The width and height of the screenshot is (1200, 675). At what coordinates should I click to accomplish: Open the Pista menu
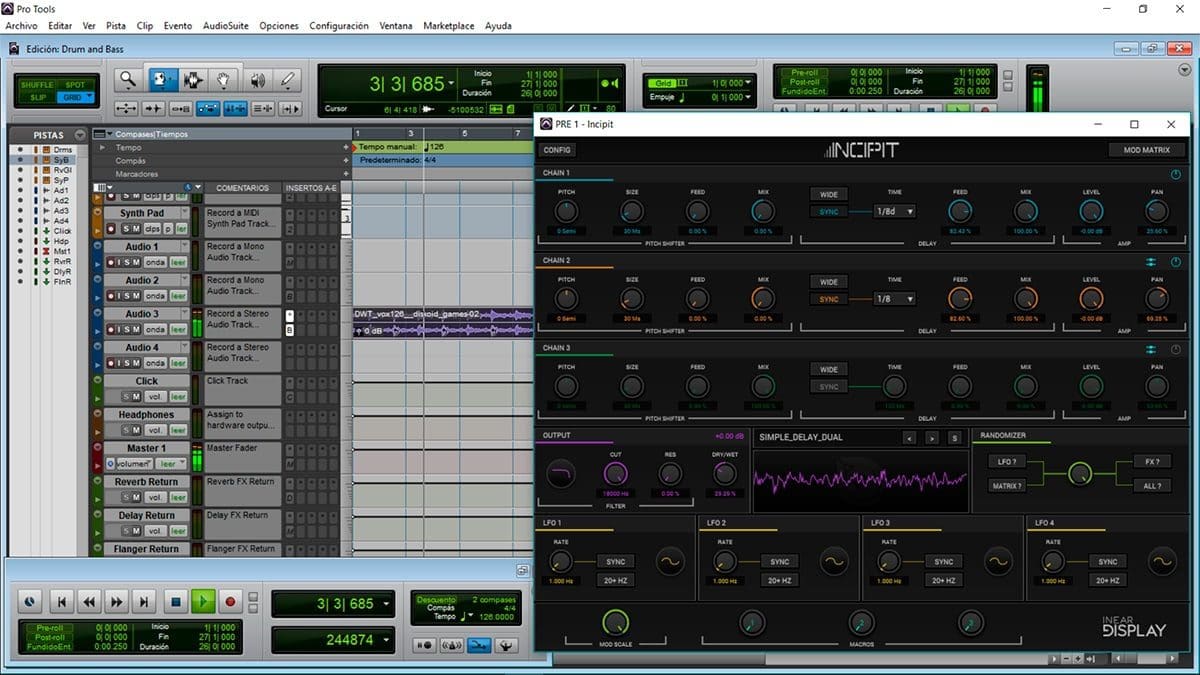[x=116, y=25]
